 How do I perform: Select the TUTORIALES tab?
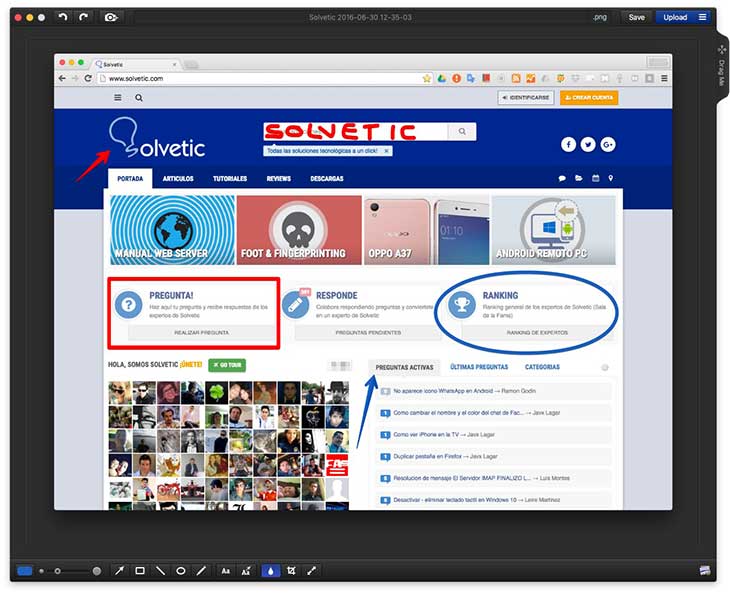coord(230,179)
